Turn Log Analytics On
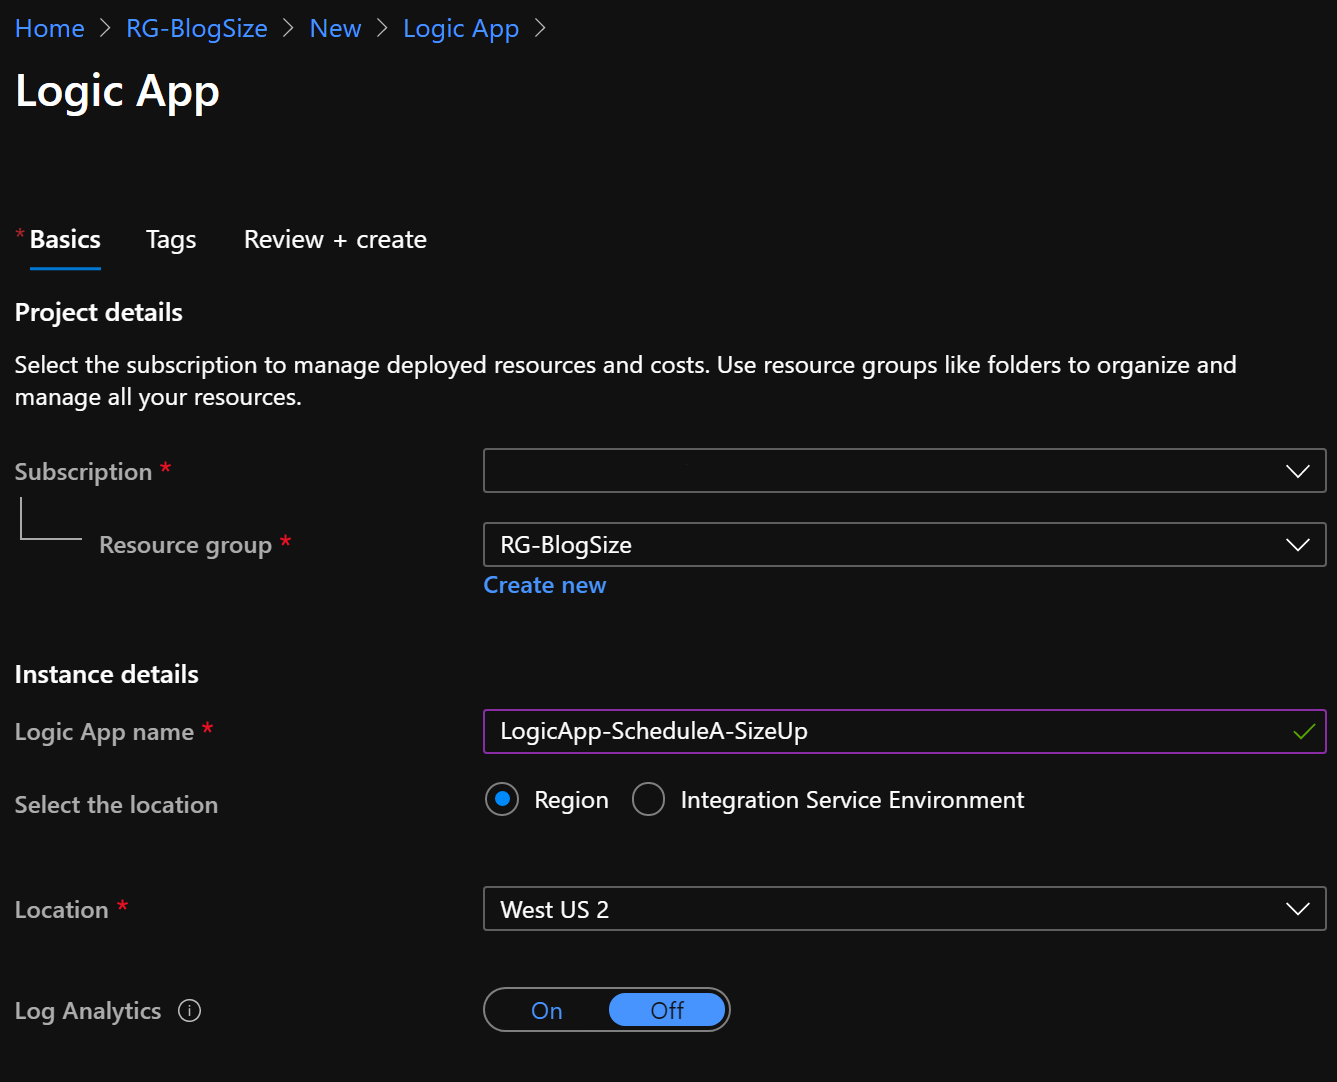 pyautogui.click(x=547, y=1011)
